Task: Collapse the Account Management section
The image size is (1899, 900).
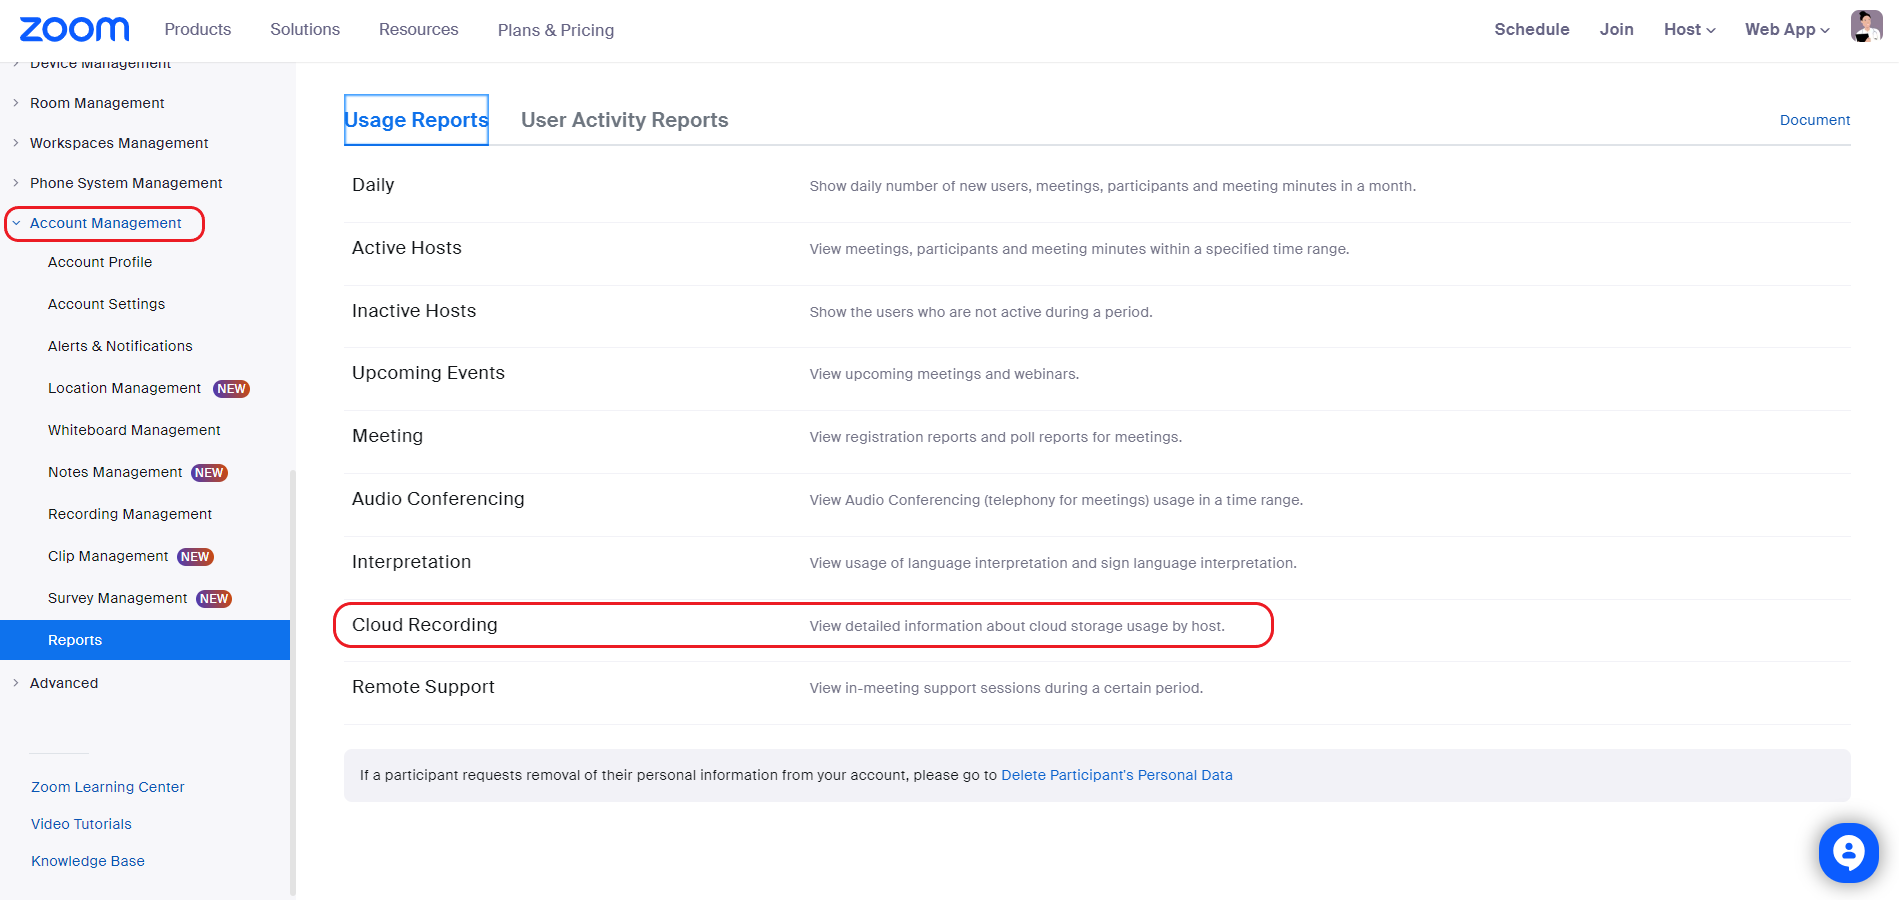Action: (105, 223)
